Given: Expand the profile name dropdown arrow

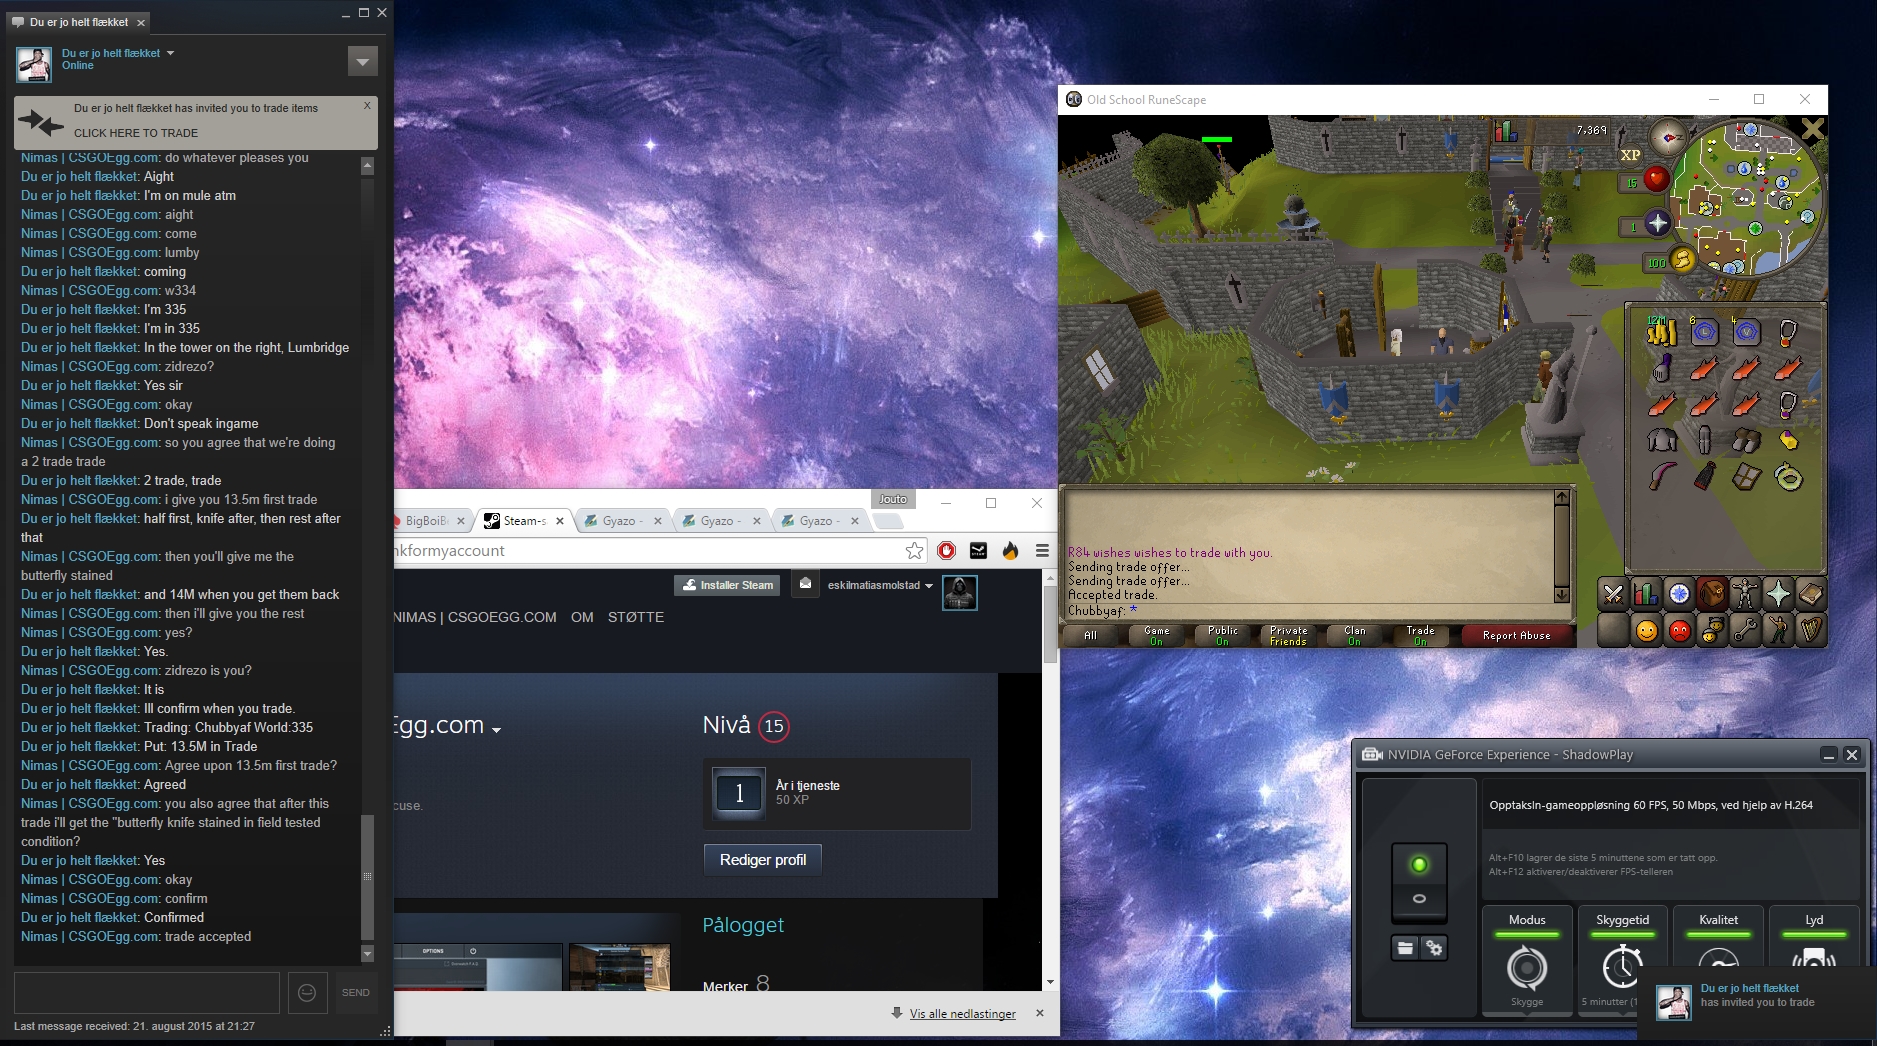Looking at the screenshot, I should tap(496, 730).
